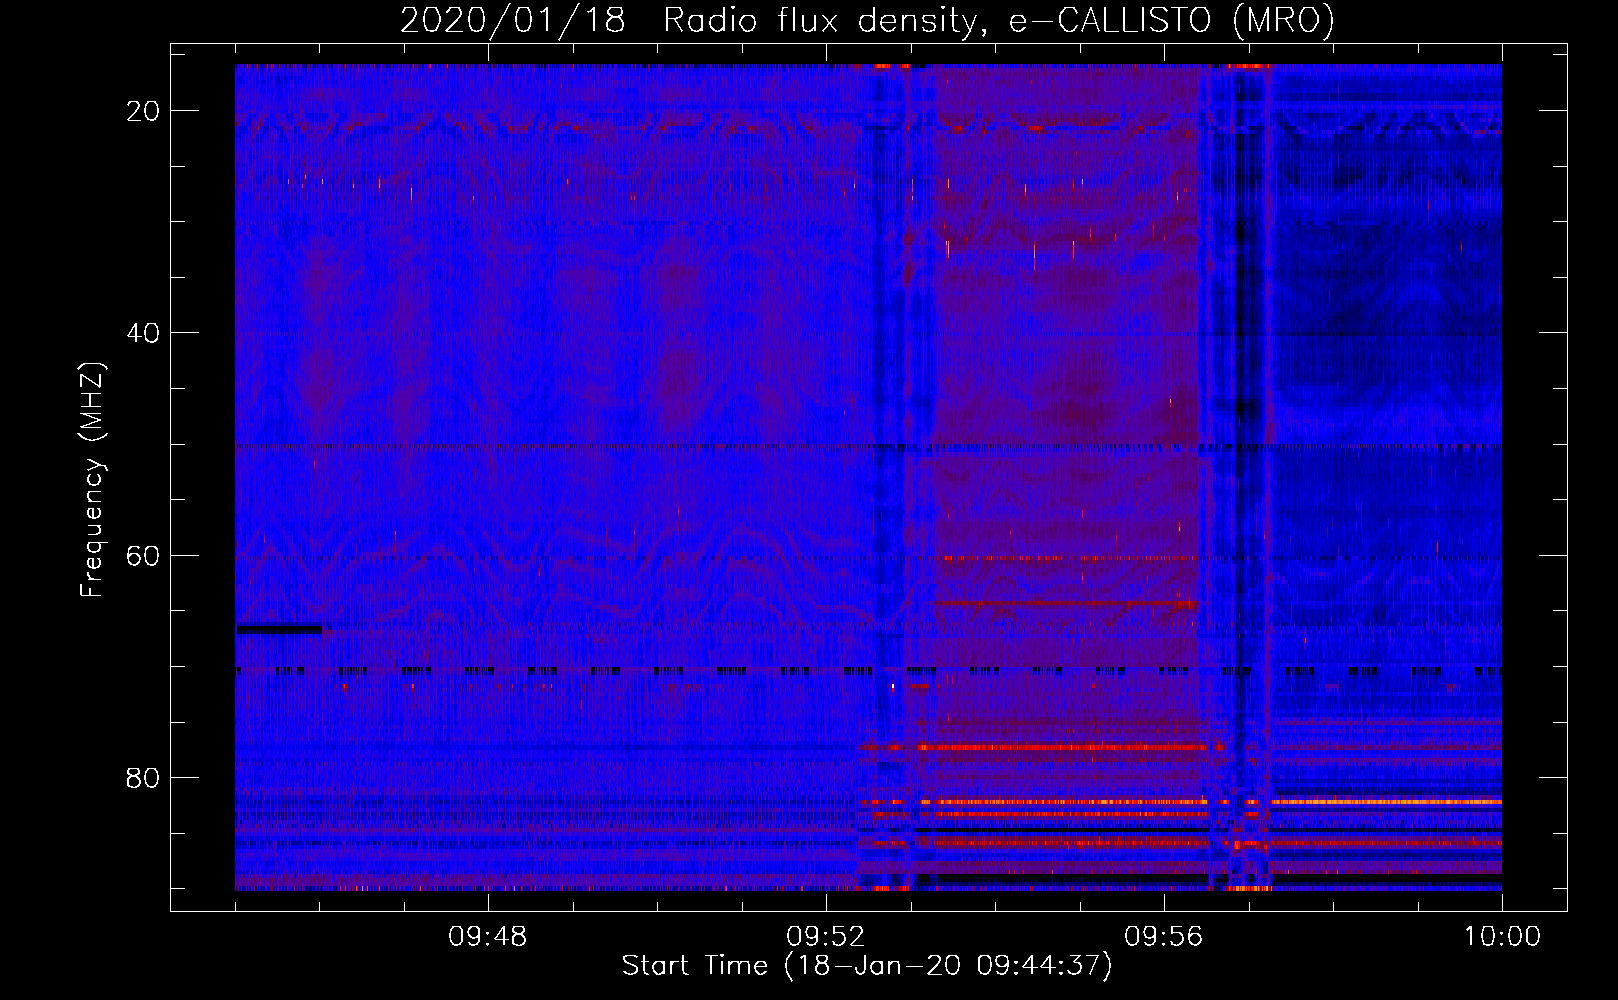Click the 09:52 time tick label
1618x1000 pixels.
coord(826,937)
